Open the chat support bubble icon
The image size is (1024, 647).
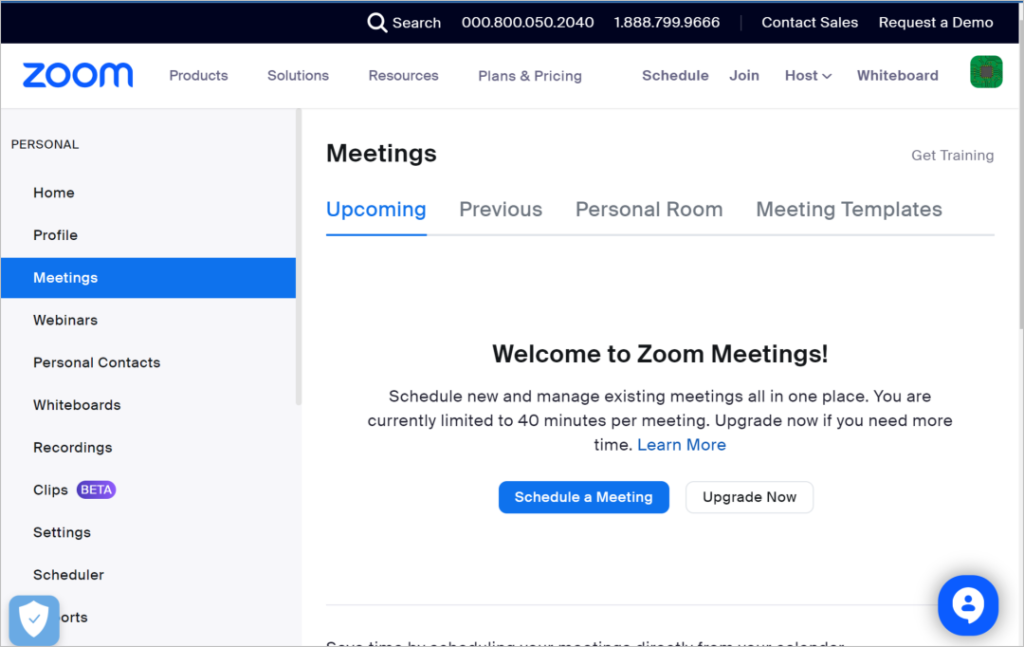[x=967, y=605]
